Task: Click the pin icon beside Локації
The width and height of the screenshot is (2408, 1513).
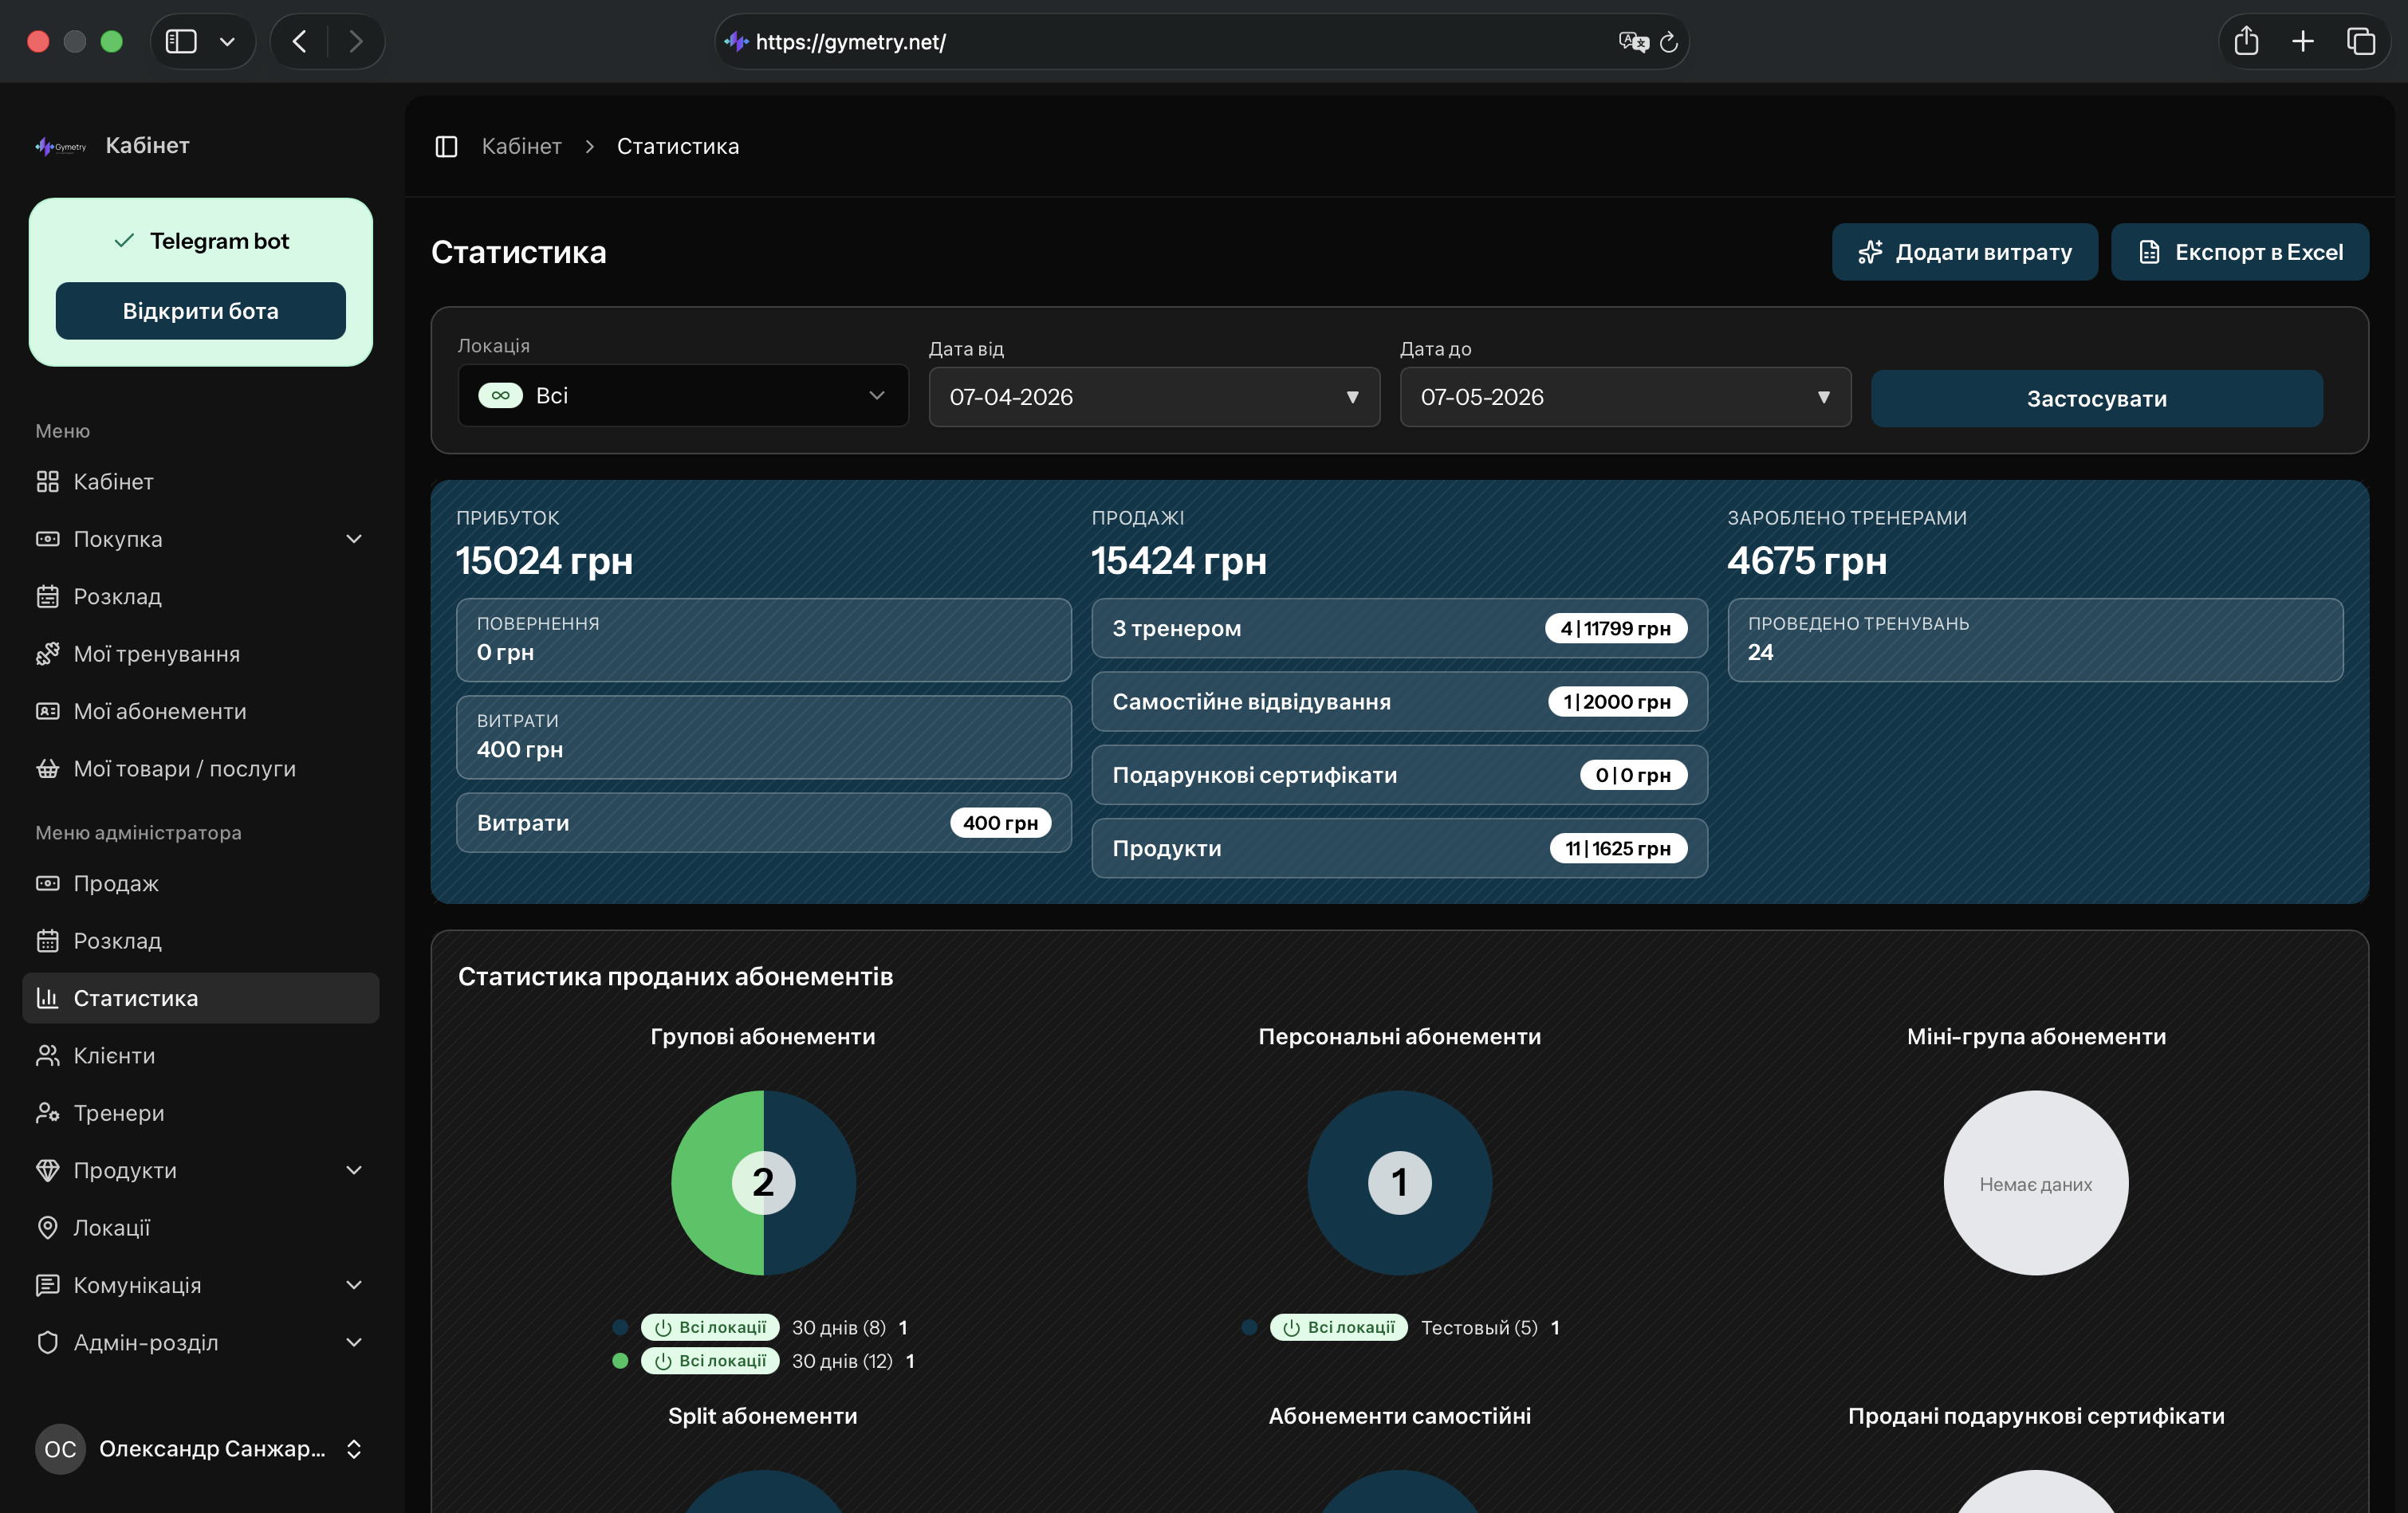Action: 47,1228
